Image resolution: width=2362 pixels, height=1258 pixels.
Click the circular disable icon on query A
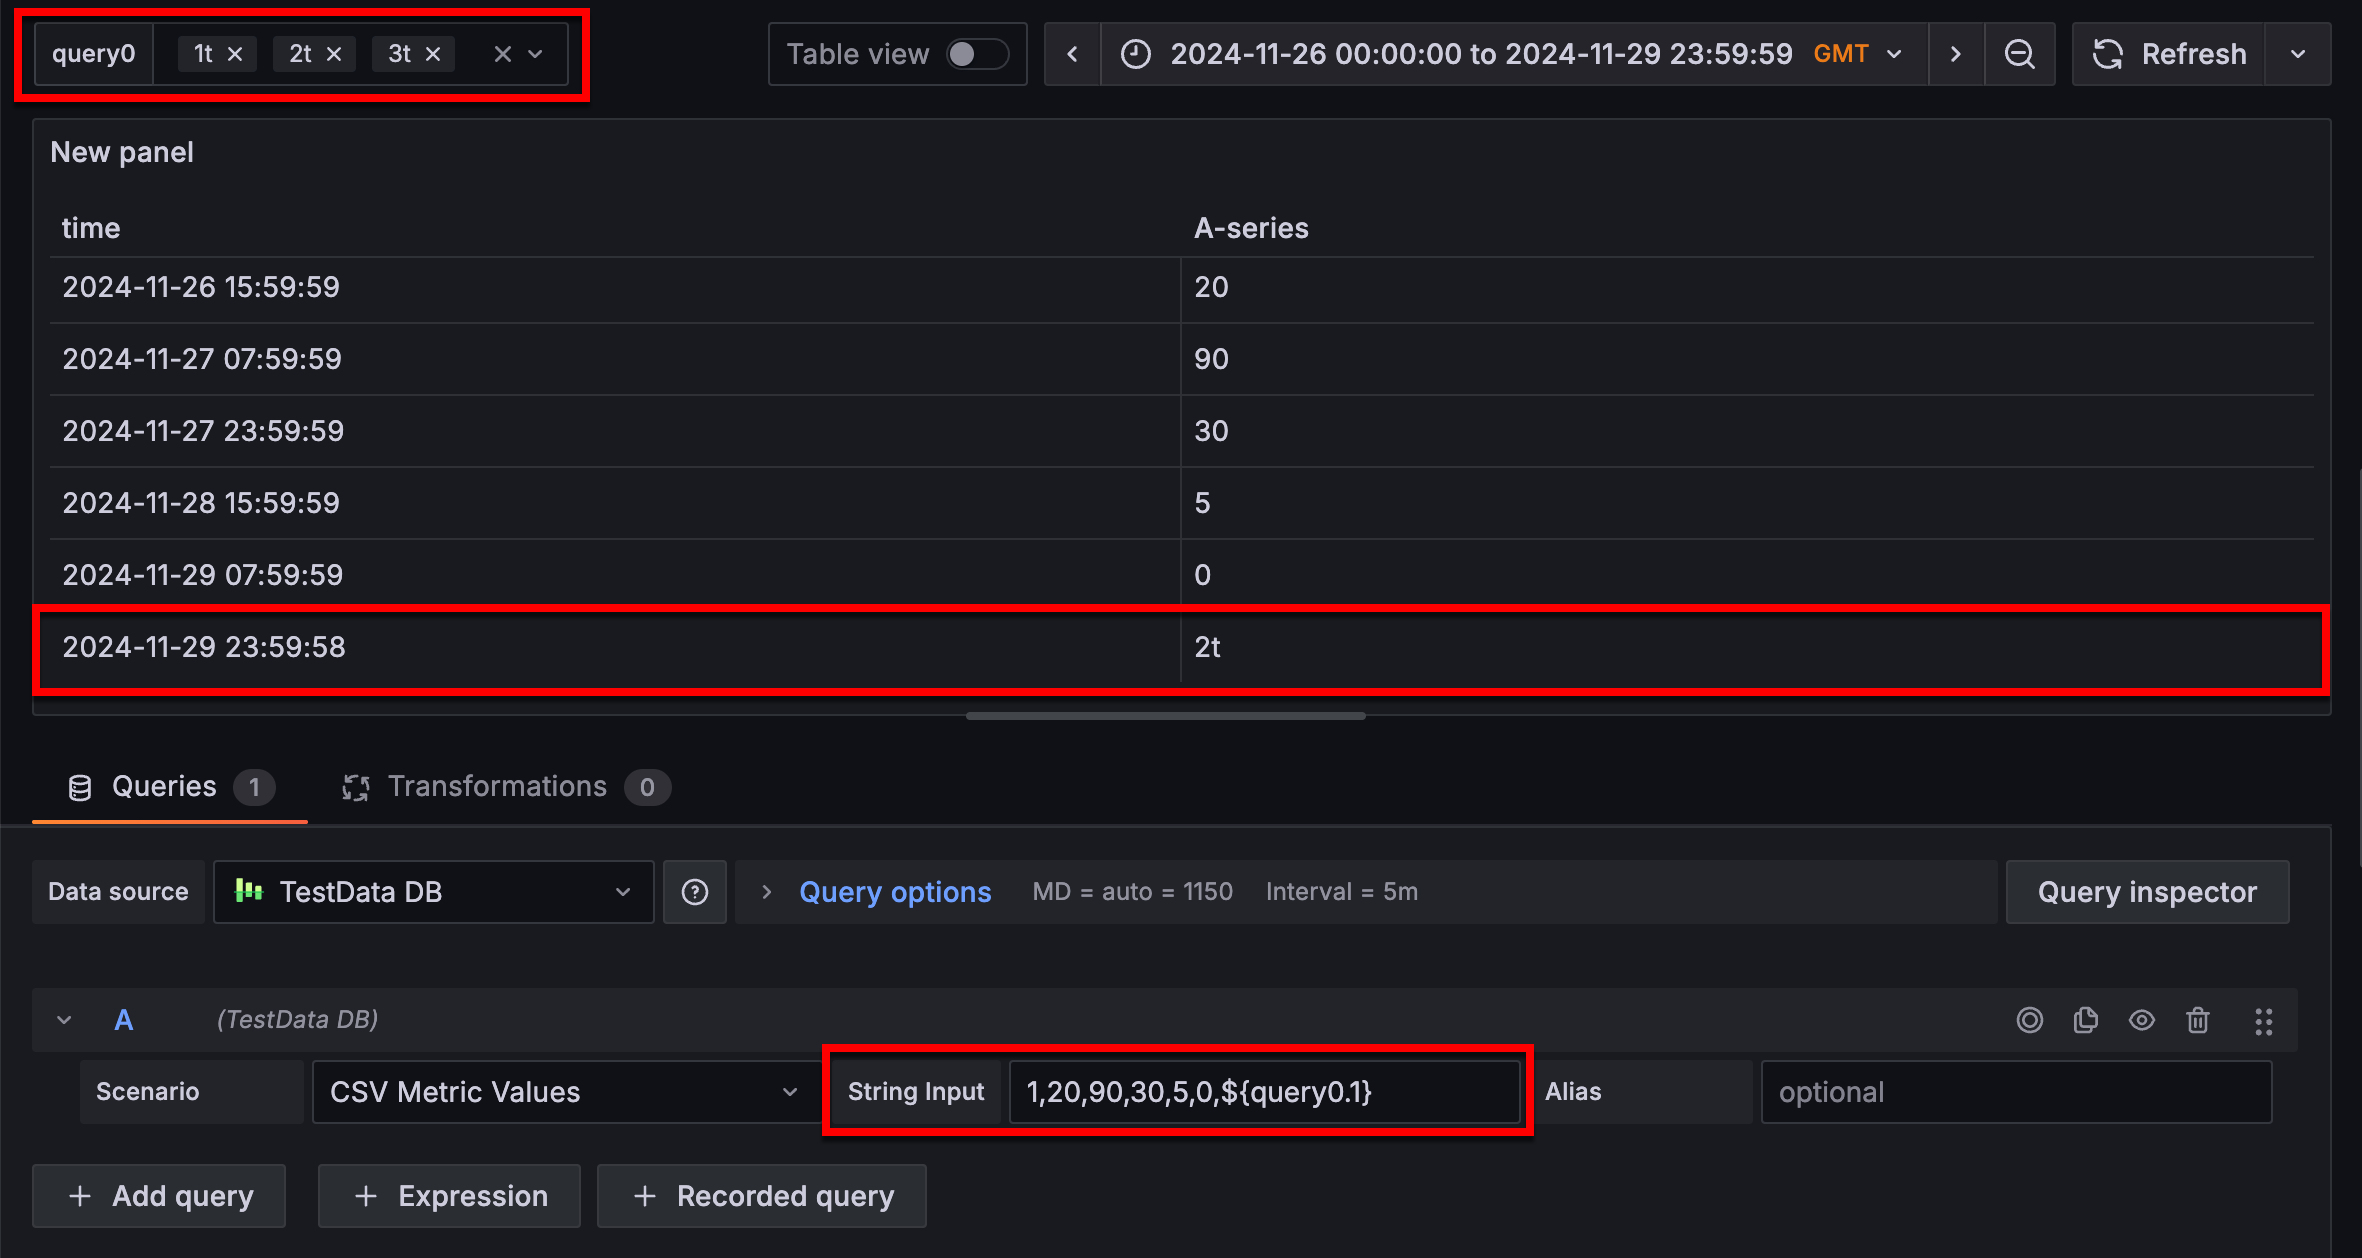[2030, 1020]
